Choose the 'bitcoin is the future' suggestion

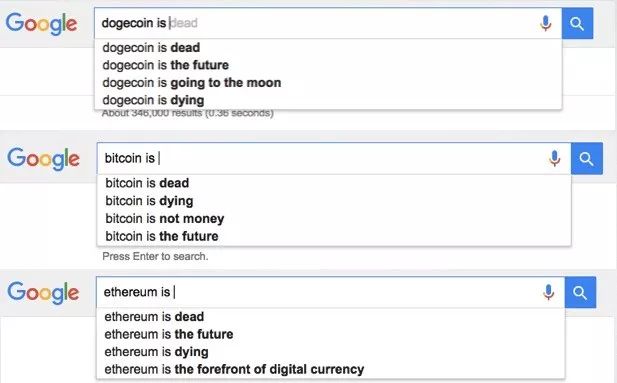click(334, 236)
